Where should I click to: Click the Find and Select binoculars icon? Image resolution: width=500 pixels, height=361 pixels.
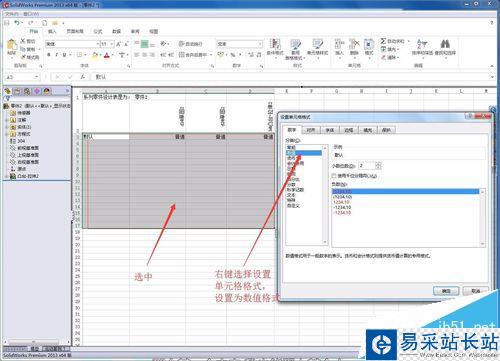click(x=445, y=44)
